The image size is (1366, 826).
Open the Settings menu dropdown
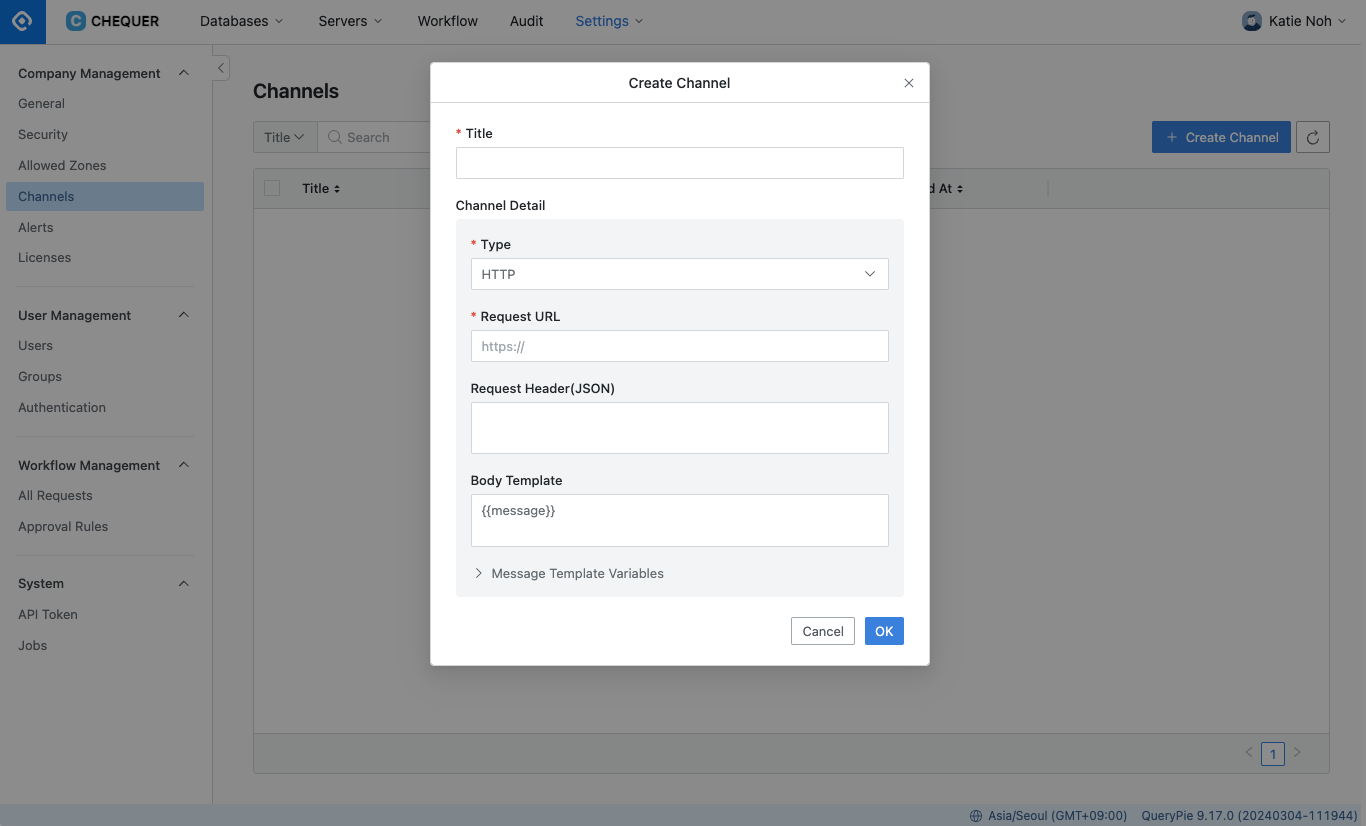coord(609,21)
